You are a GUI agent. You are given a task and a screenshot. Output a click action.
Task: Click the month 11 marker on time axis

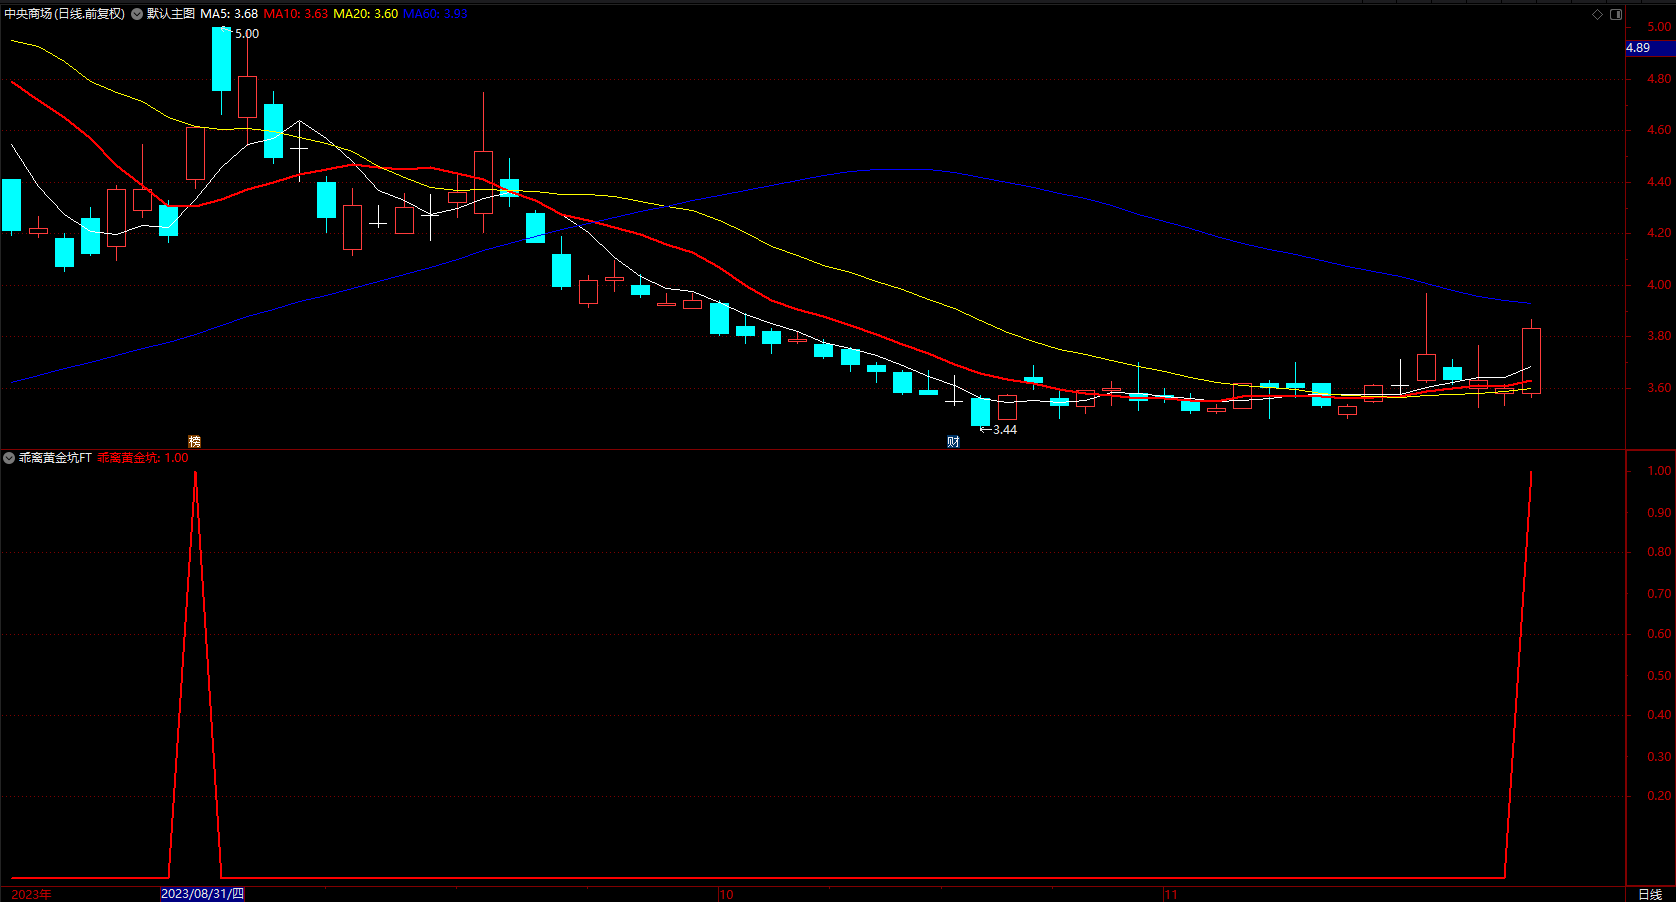tap(1171, 894)
